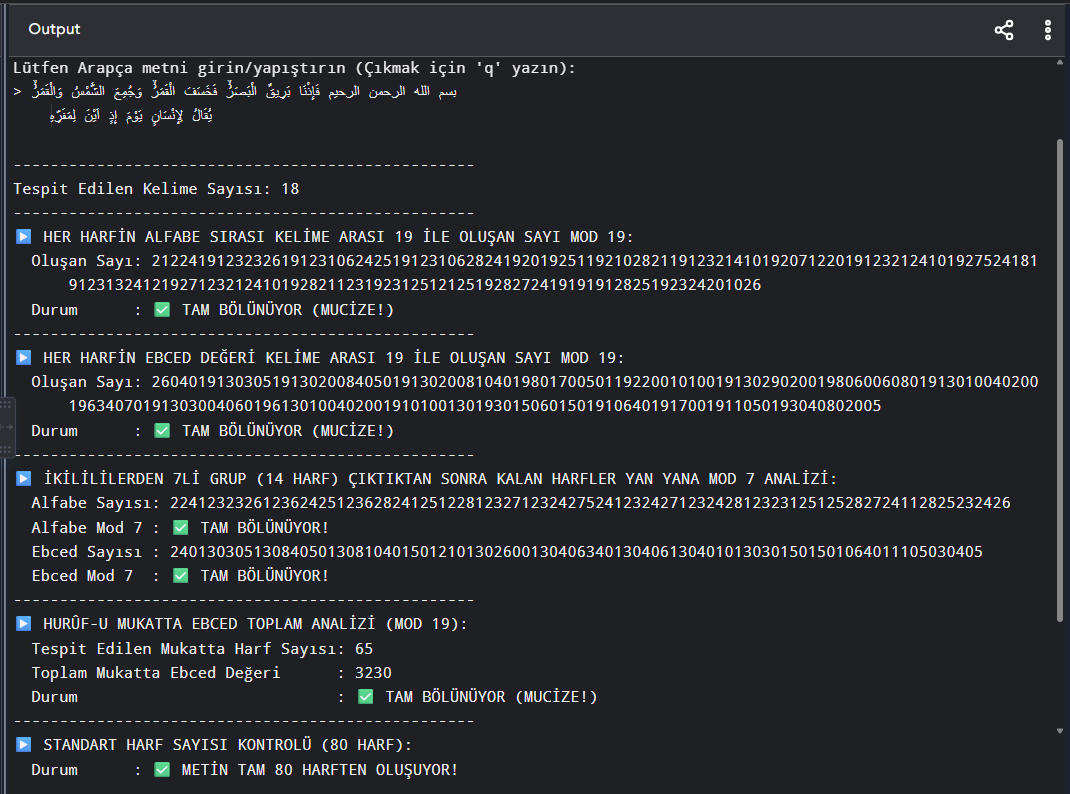Click the blue arrow beside İKİLİLİLERDEN 7Lİ GRUP
This screenshot has width=1070, height=794.
click(x=24, y=478)
